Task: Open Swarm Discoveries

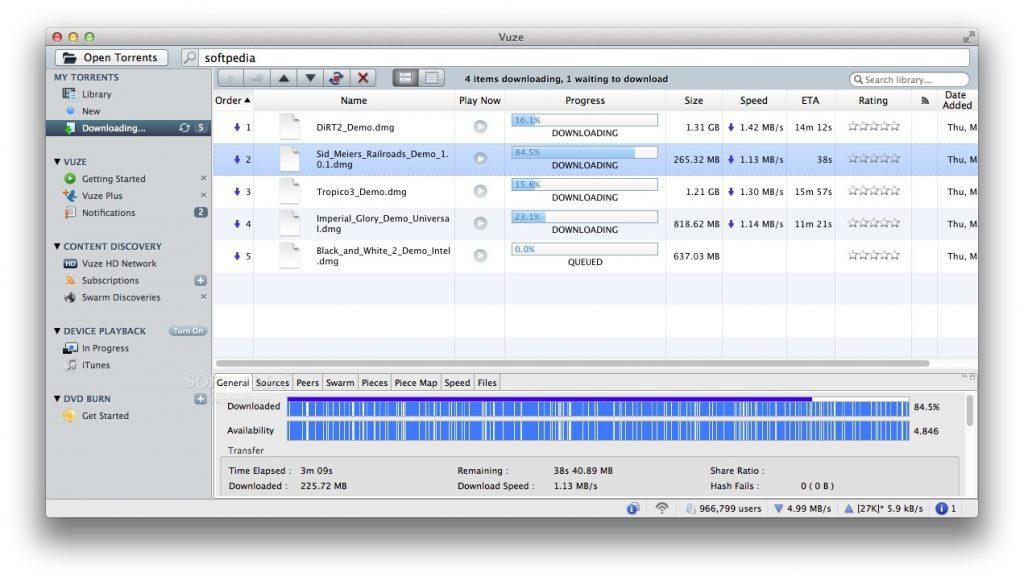Action: click(x=121, y=297)
